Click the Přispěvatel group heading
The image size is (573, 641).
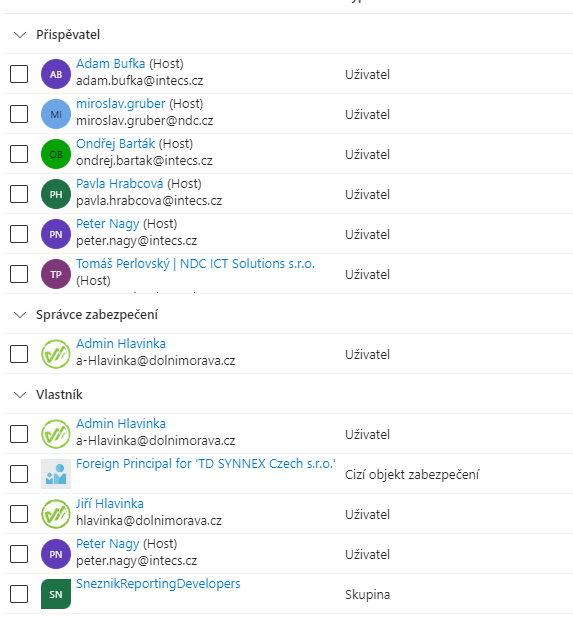tap(68, 35)
